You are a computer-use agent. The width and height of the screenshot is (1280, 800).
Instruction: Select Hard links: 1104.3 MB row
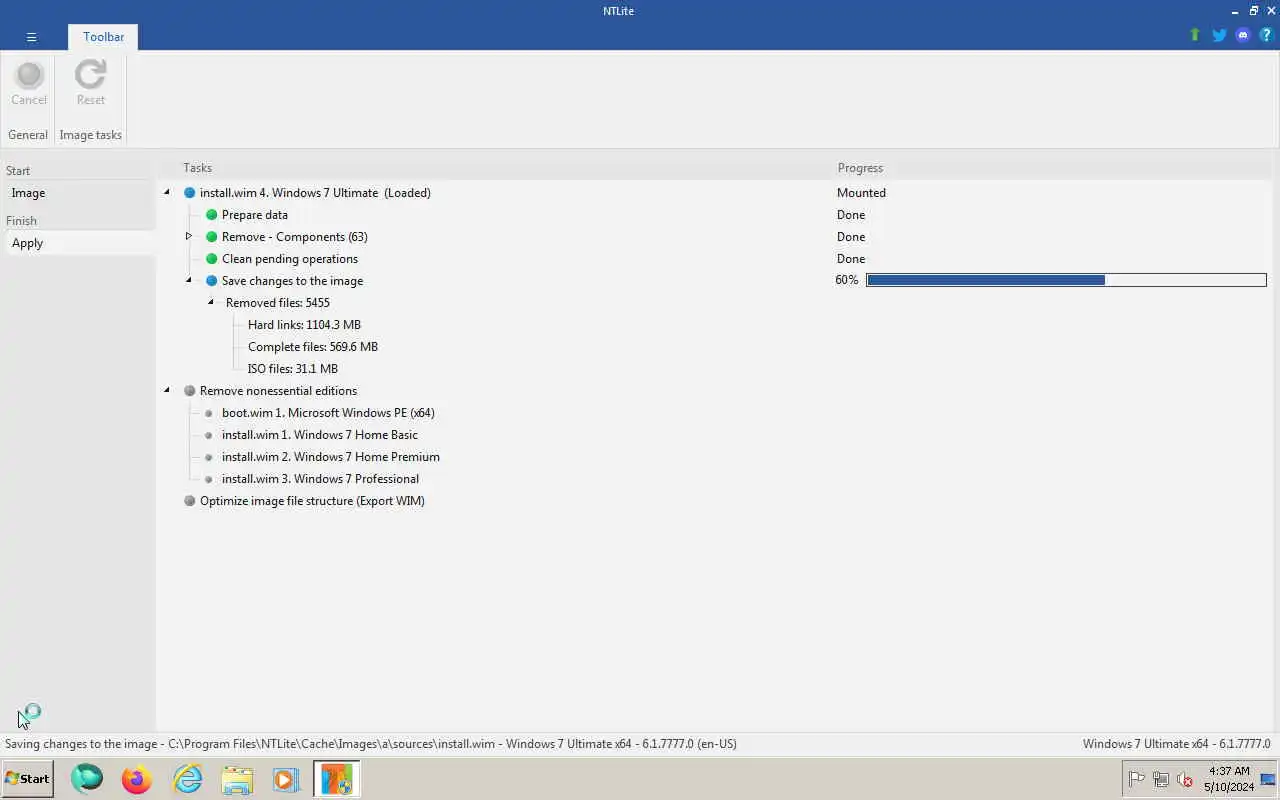(x=304, y=325)
